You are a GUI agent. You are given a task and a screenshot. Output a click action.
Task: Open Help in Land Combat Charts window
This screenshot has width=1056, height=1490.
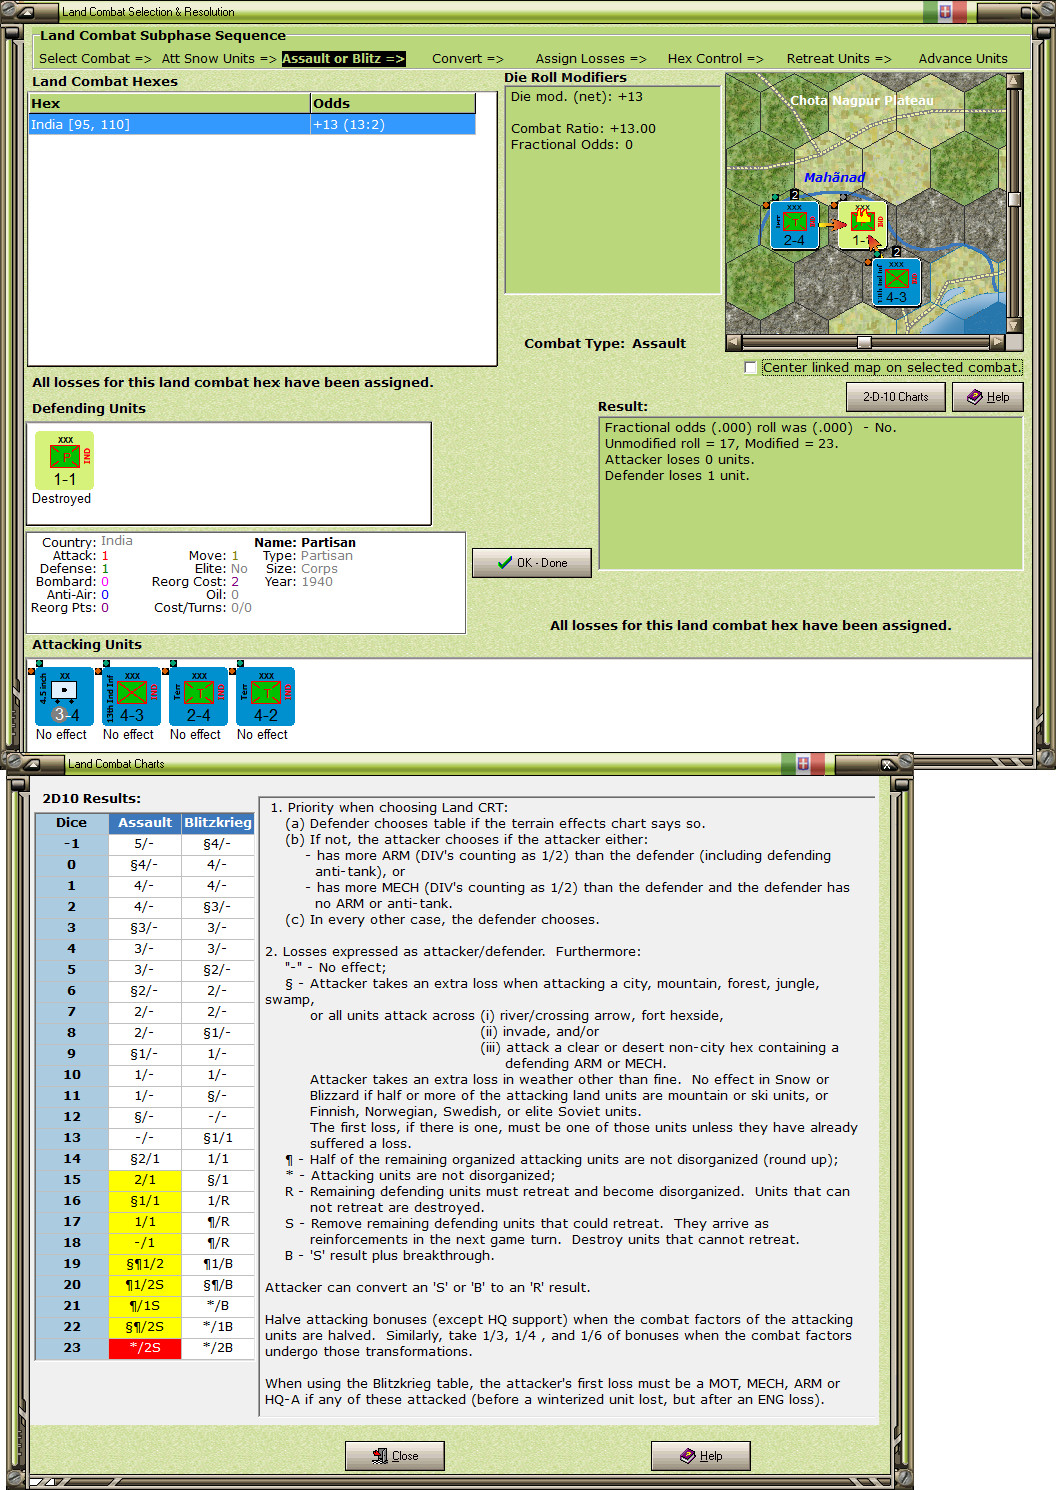[x=700, y=1456]
